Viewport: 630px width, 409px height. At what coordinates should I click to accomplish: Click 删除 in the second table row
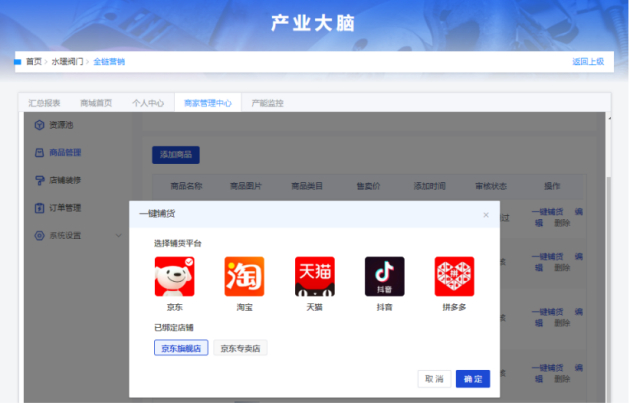[562, 268]
